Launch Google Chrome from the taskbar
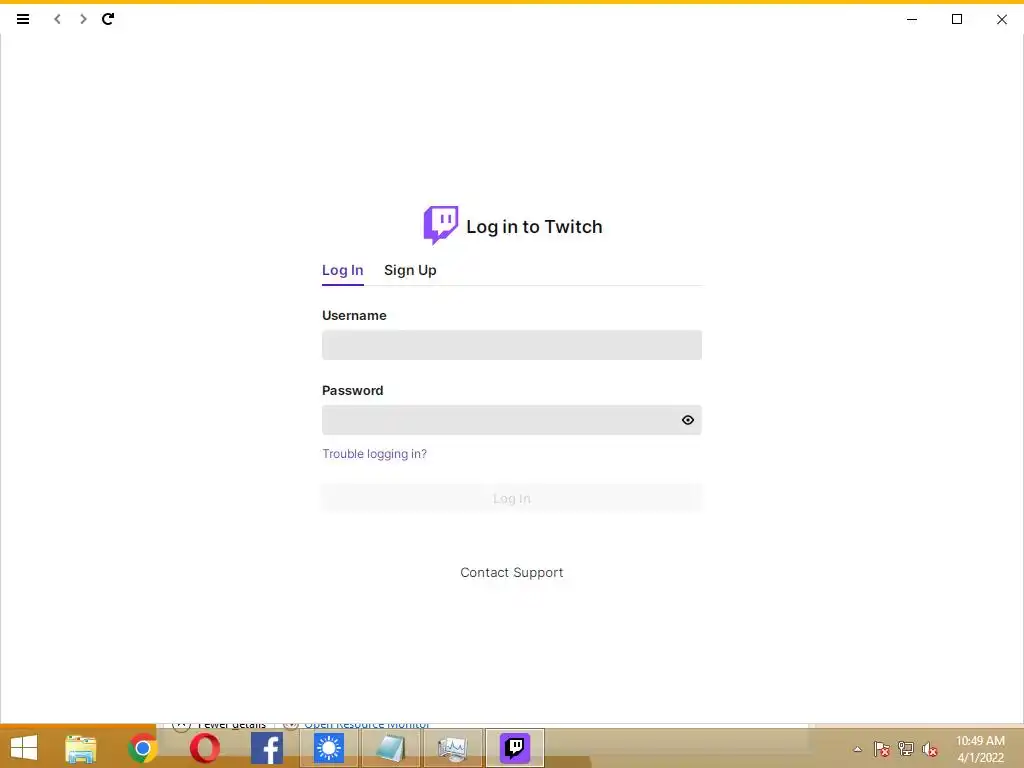Viewport: 1024px width, 768px height. click(142, 748)
